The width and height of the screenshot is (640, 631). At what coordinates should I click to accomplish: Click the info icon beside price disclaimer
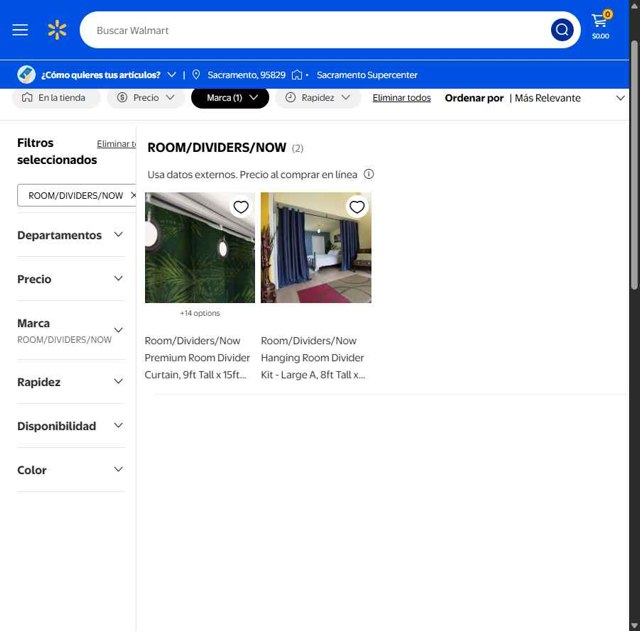click(369, 174)
